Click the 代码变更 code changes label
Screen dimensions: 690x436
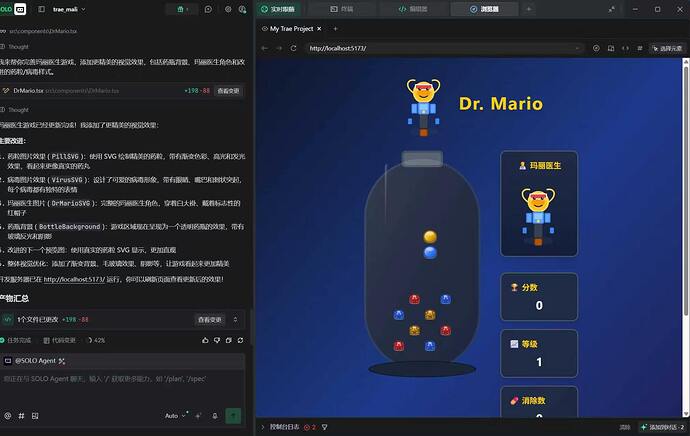tap(60, 340)
